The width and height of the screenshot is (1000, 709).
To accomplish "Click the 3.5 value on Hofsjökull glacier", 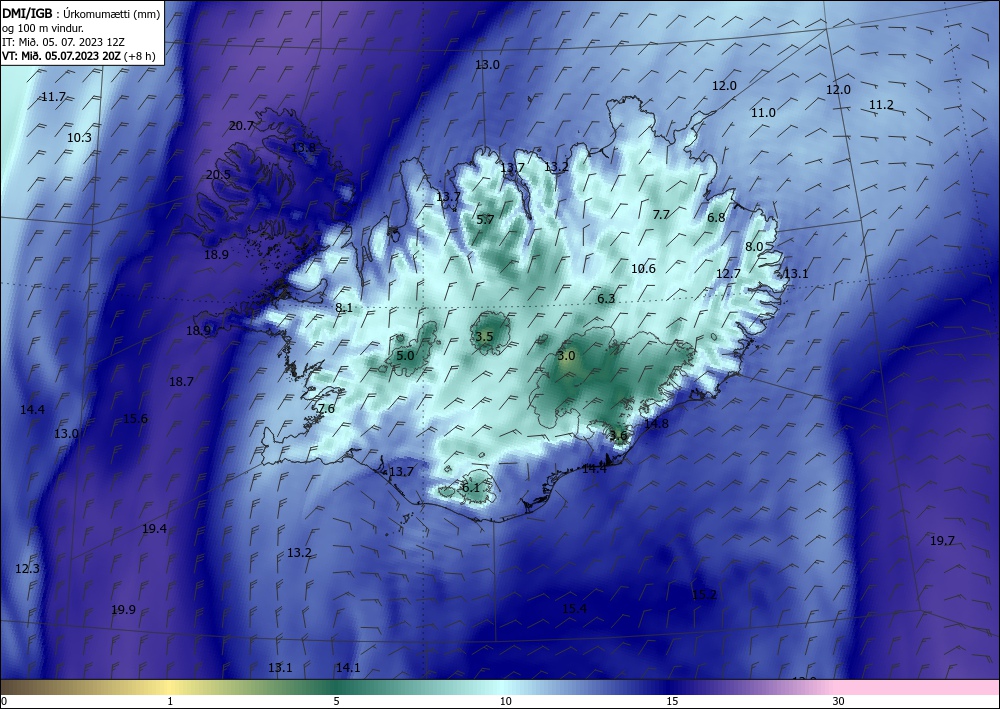I will tap(485, 337).
